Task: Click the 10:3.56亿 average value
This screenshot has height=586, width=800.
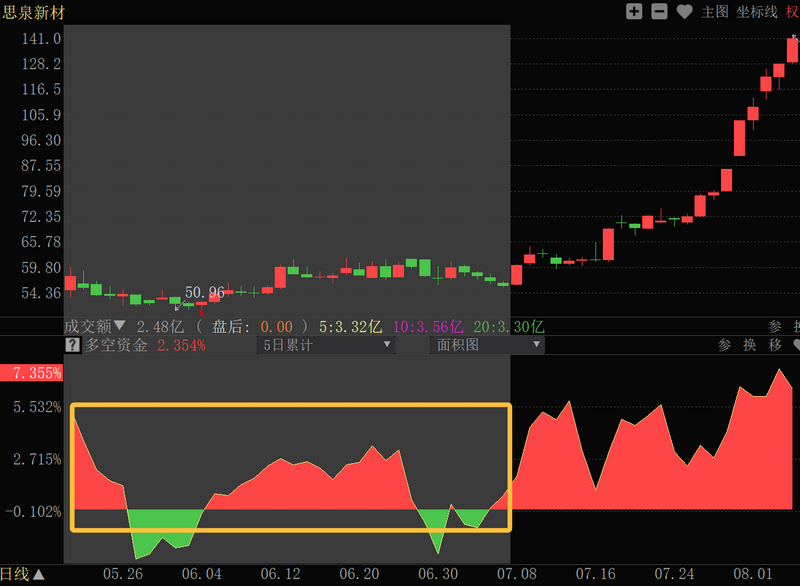Action: coord(428,326)
